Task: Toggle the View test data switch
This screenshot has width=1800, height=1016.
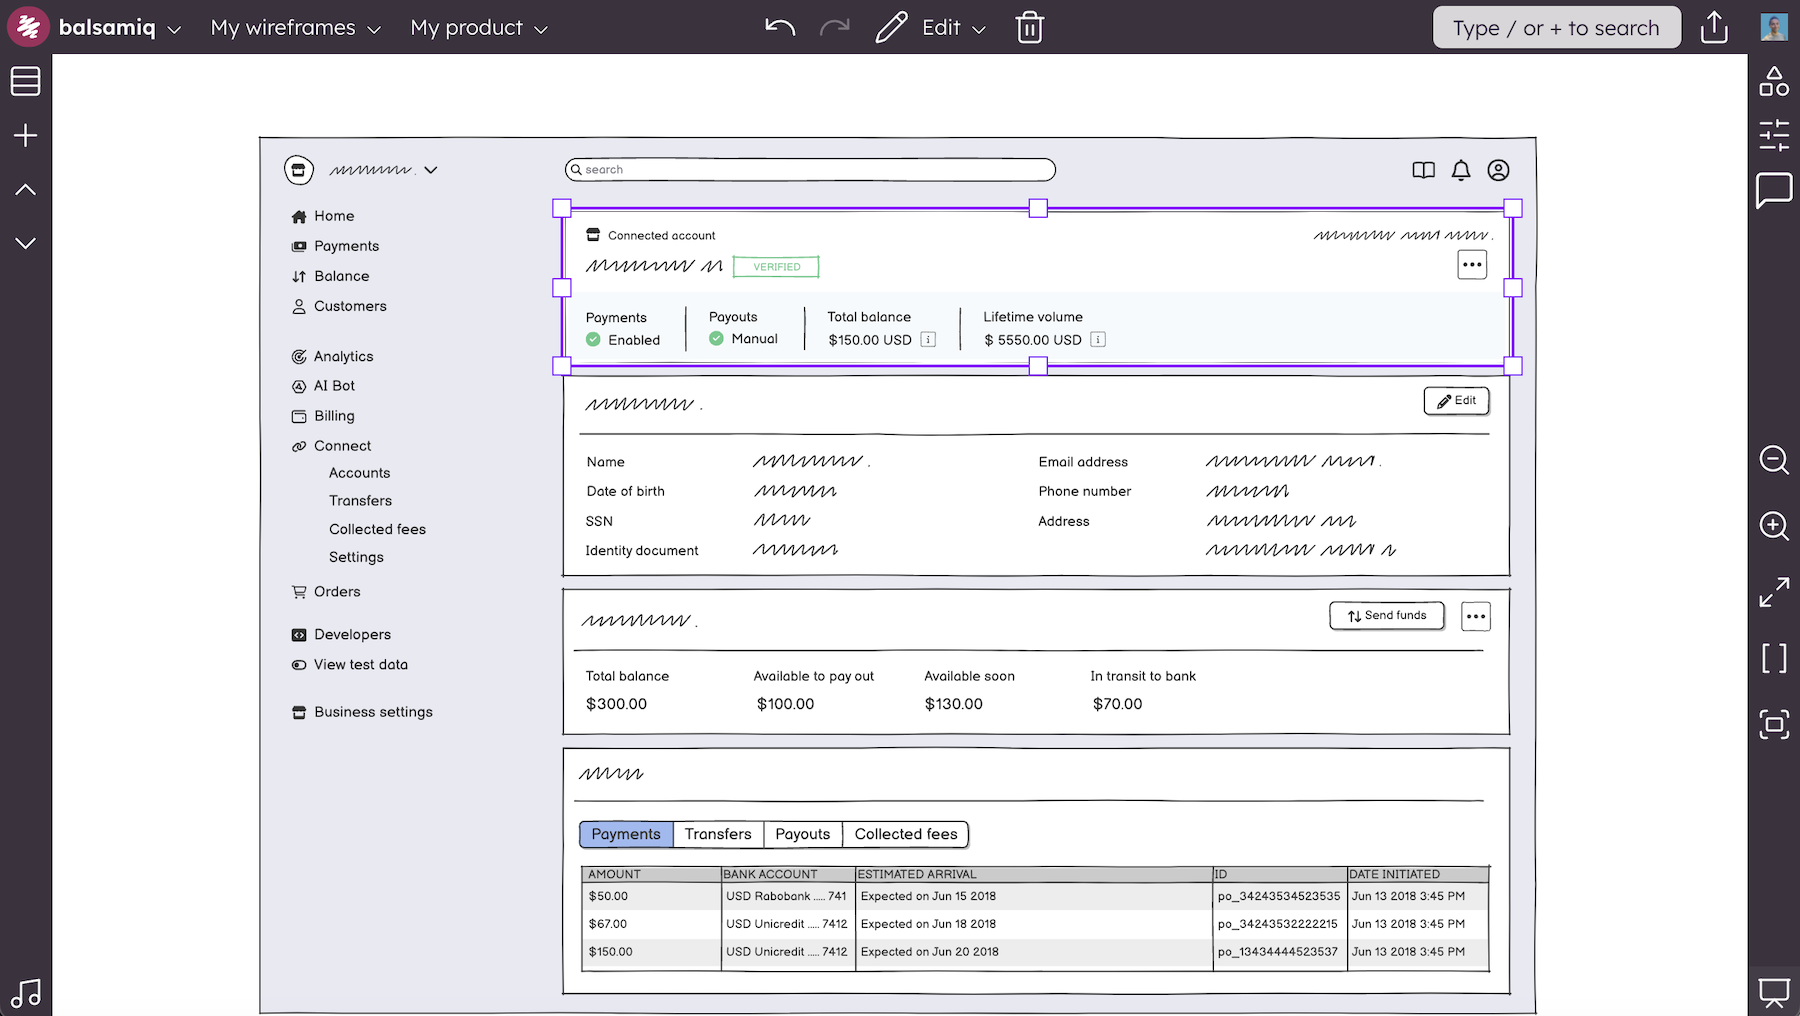Action: click(299, 665)
